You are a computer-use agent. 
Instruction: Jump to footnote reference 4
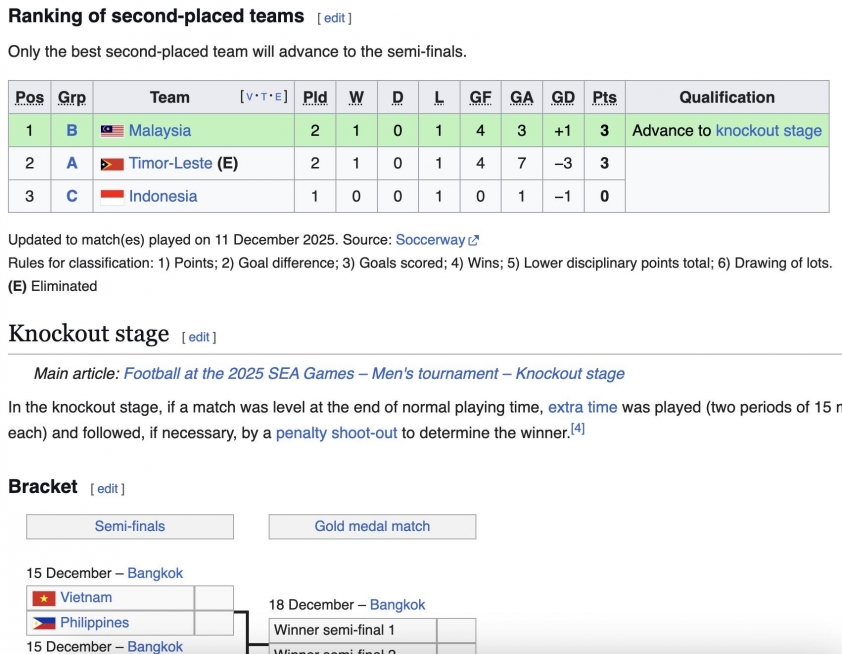coord(577,429)
